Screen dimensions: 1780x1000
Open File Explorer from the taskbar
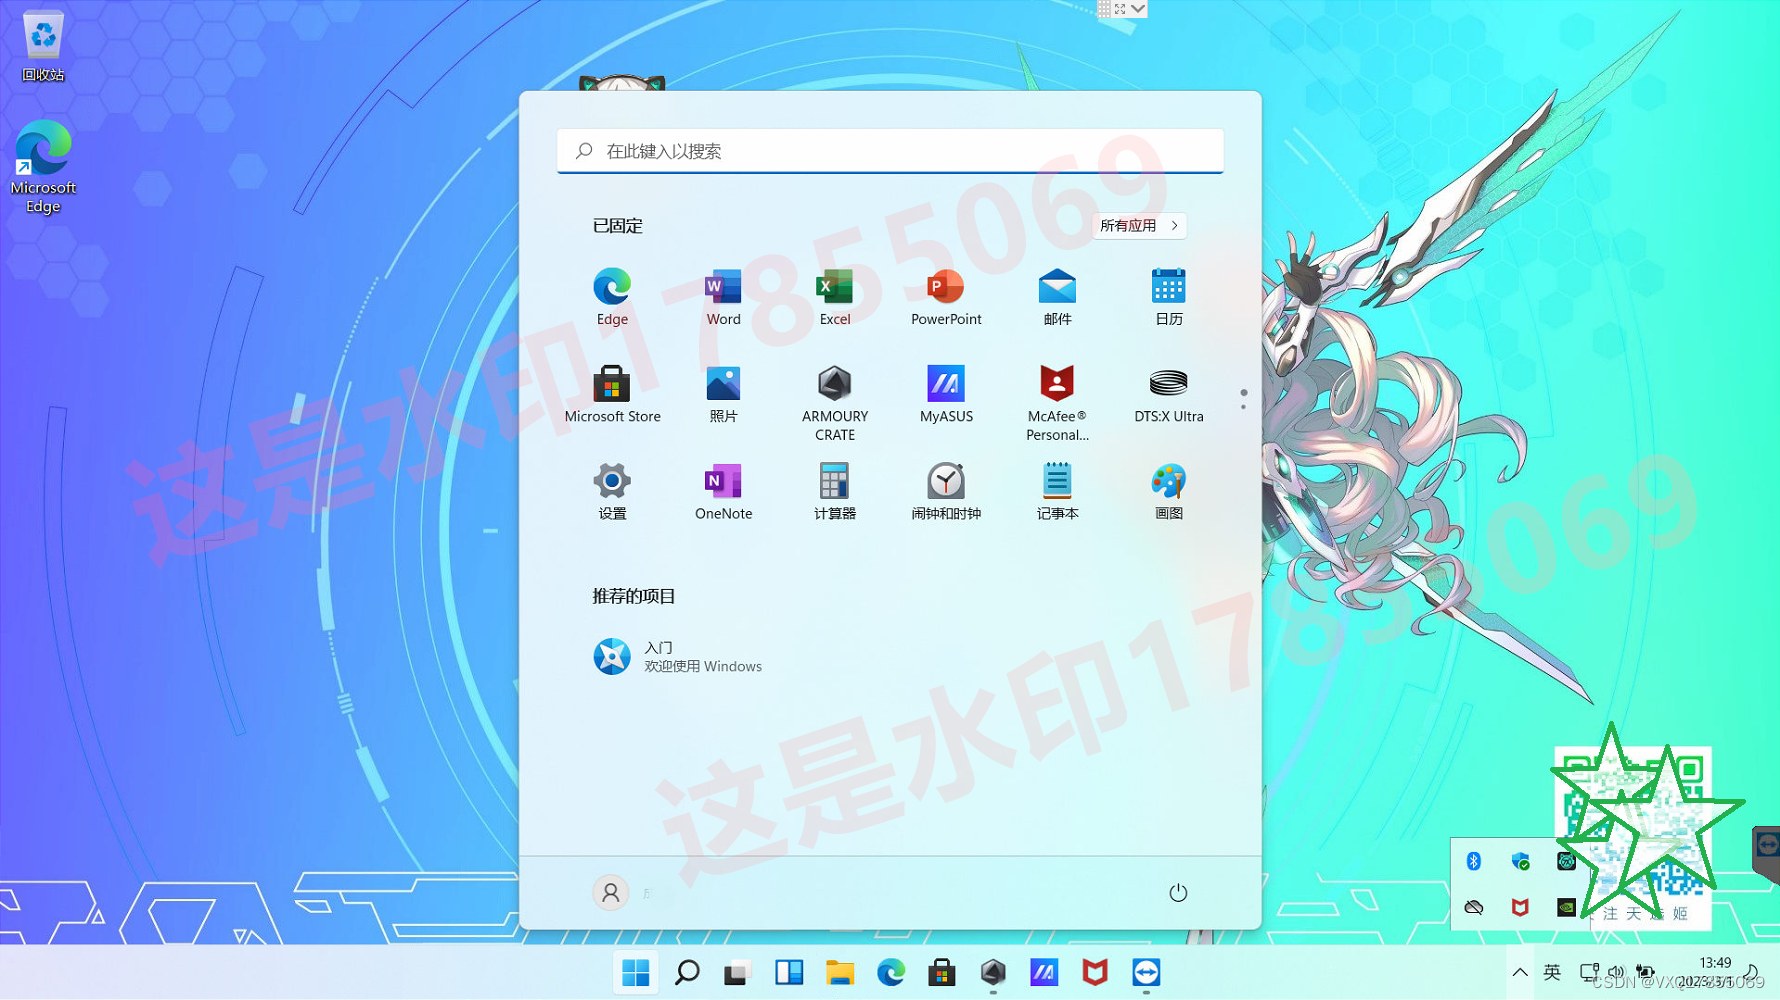pyautogui.click(x=840, y=972)
